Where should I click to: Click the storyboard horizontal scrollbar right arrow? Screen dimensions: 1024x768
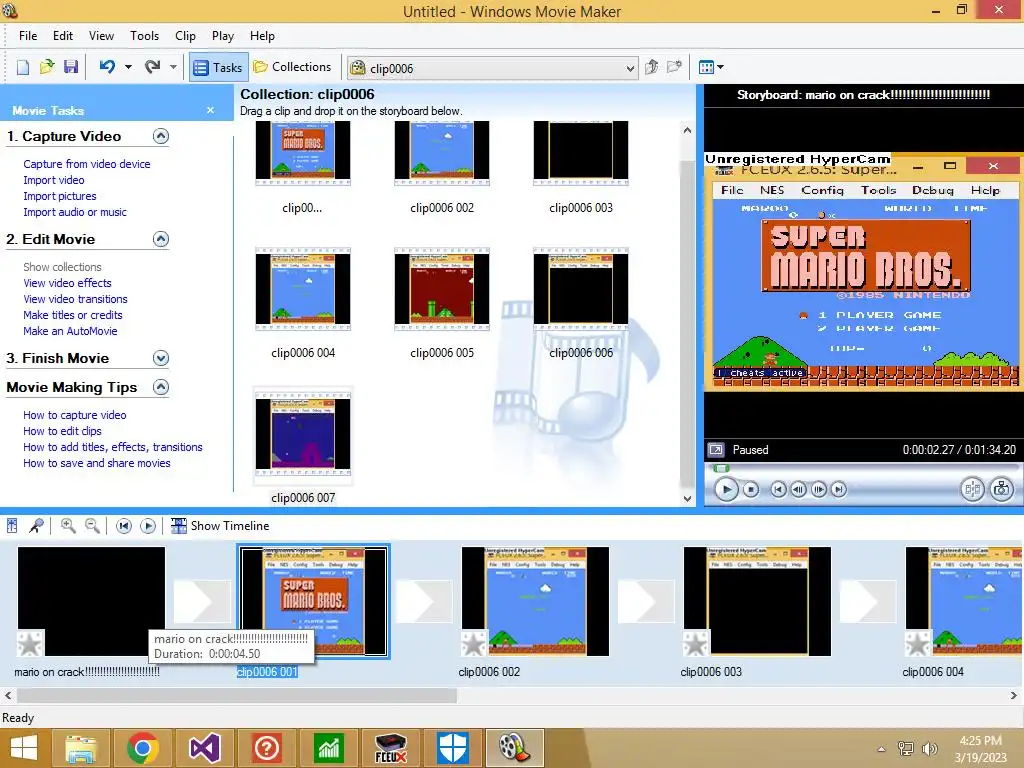coord(1014,696)
